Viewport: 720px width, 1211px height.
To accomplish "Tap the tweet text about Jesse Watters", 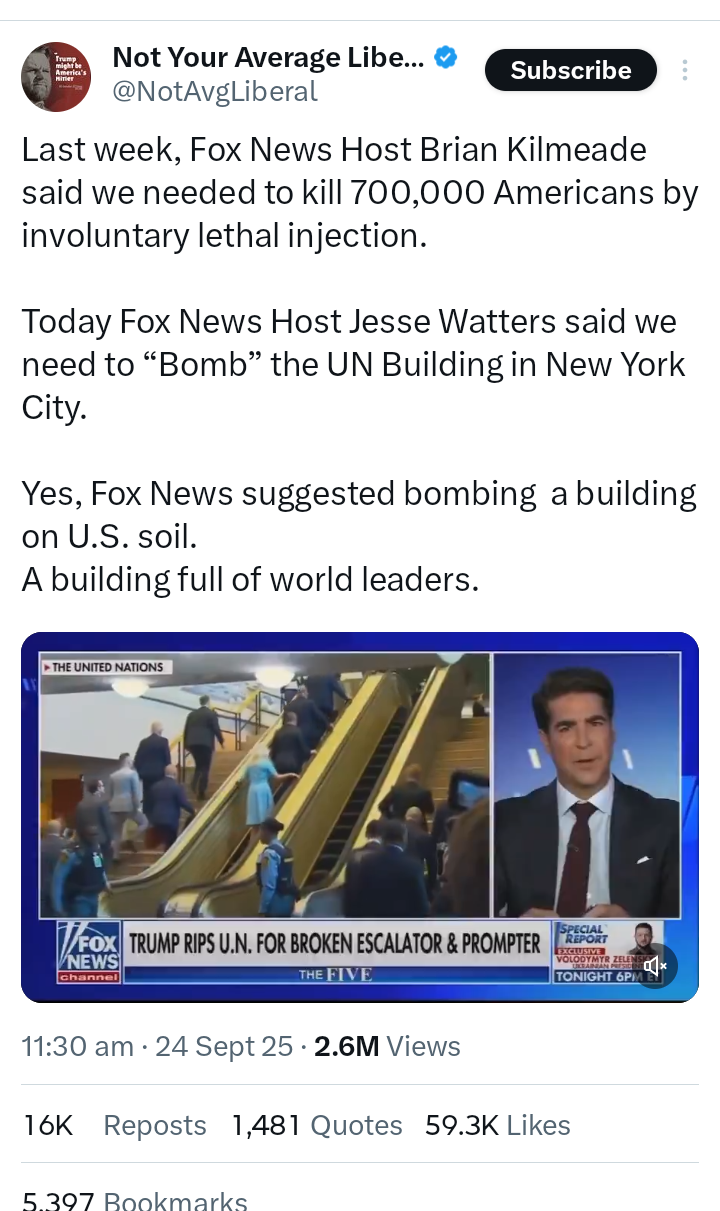I will pos(353,364).
